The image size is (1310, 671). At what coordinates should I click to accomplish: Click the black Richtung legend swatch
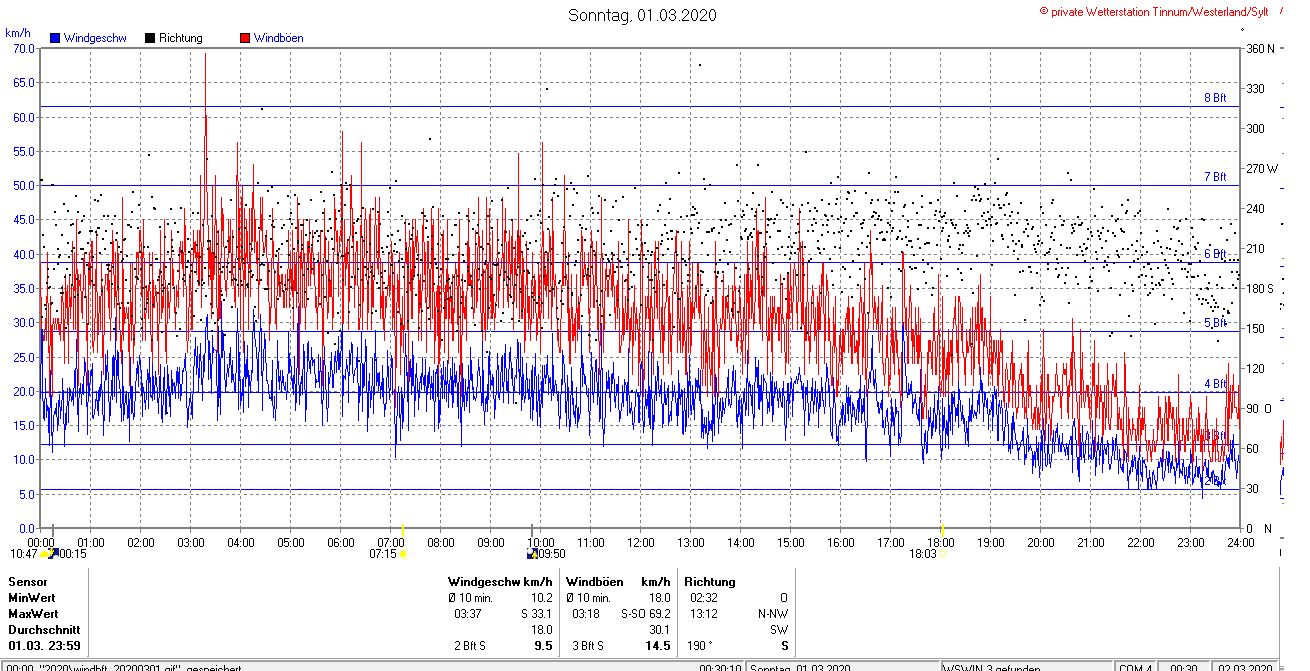[150, 38]
